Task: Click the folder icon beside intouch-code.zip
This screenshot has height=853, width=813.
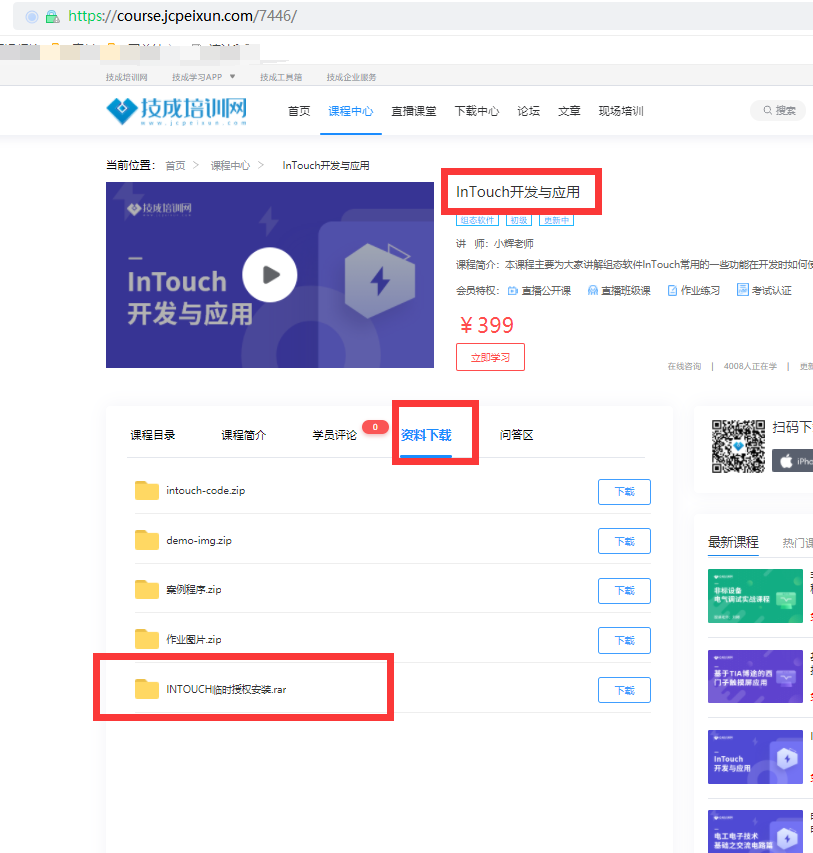Action: click(x=146, y=491)
